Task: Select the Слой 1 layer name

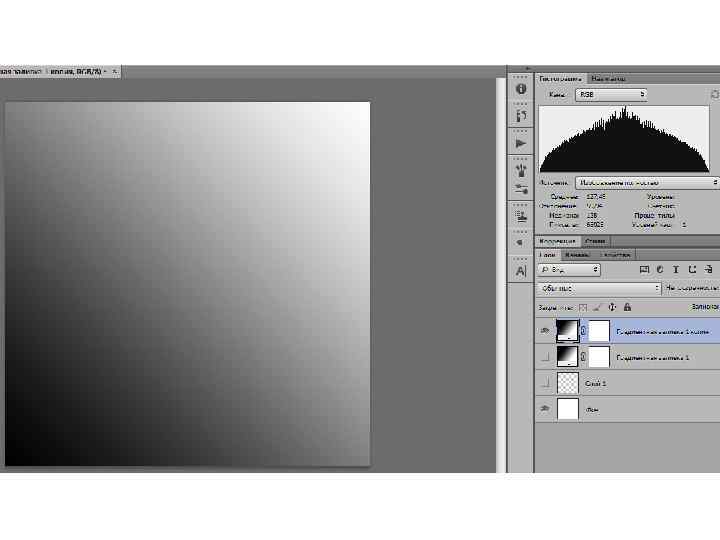Action: [x=596, y=383]
